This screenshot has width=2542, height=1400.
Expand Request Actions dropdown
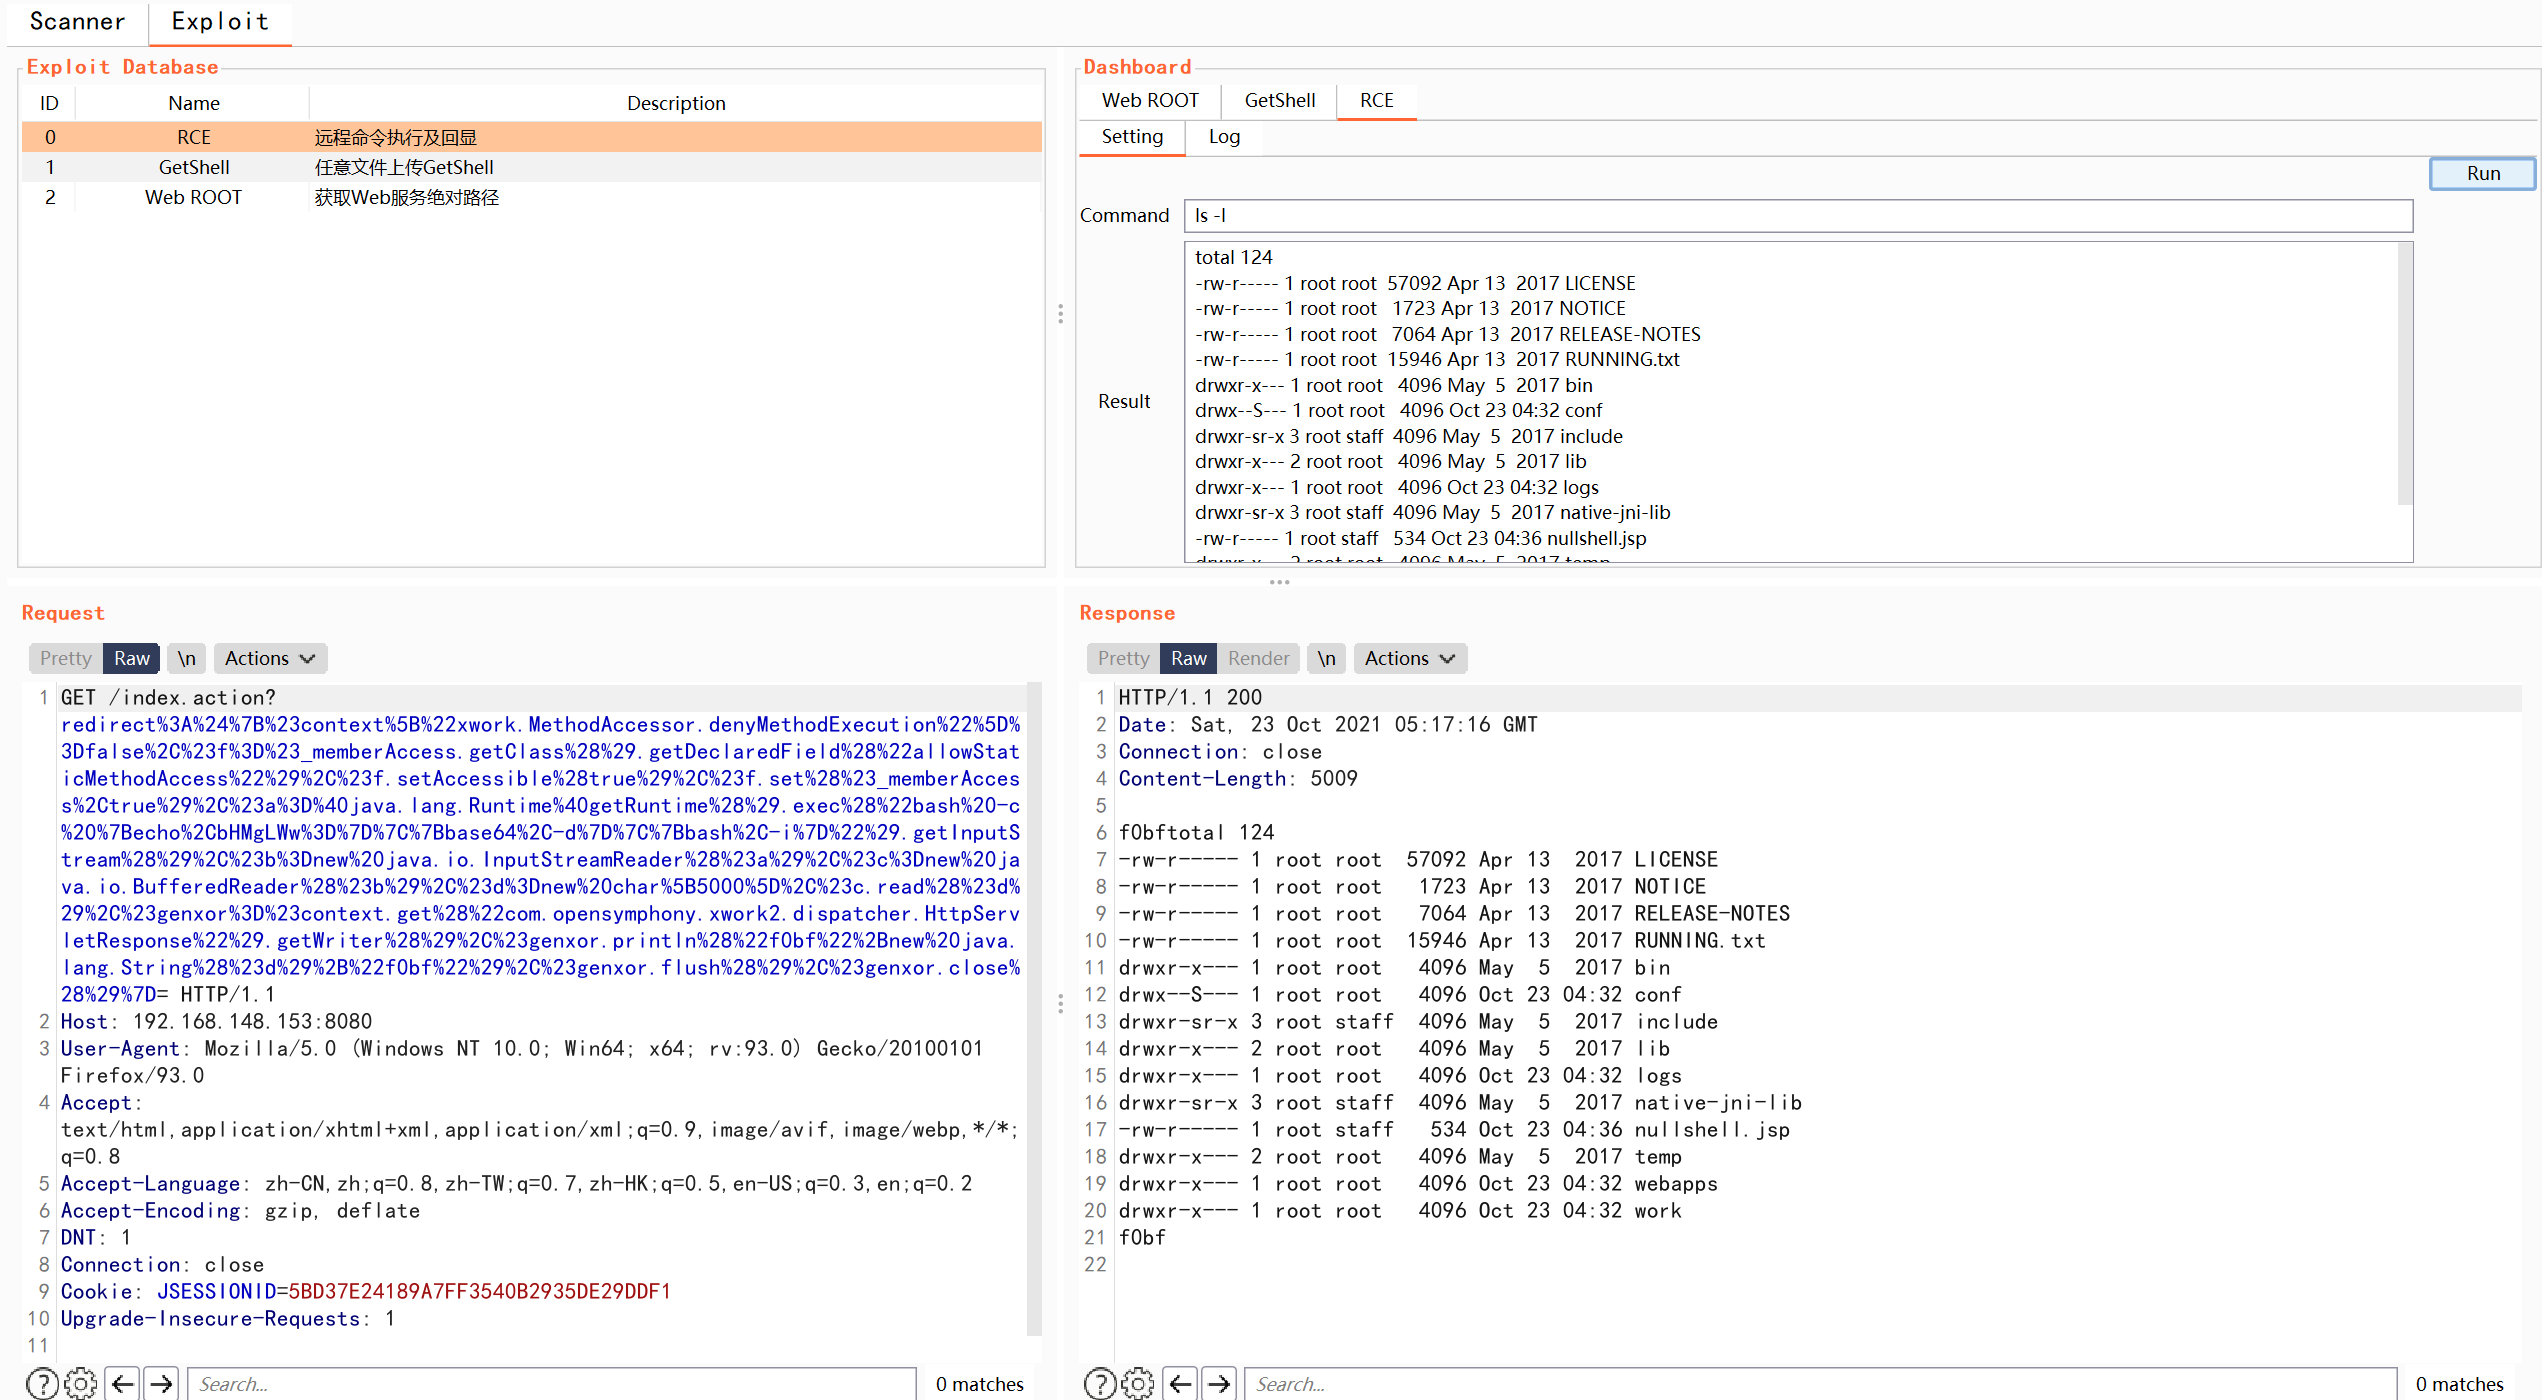click(x=269, y=658)
